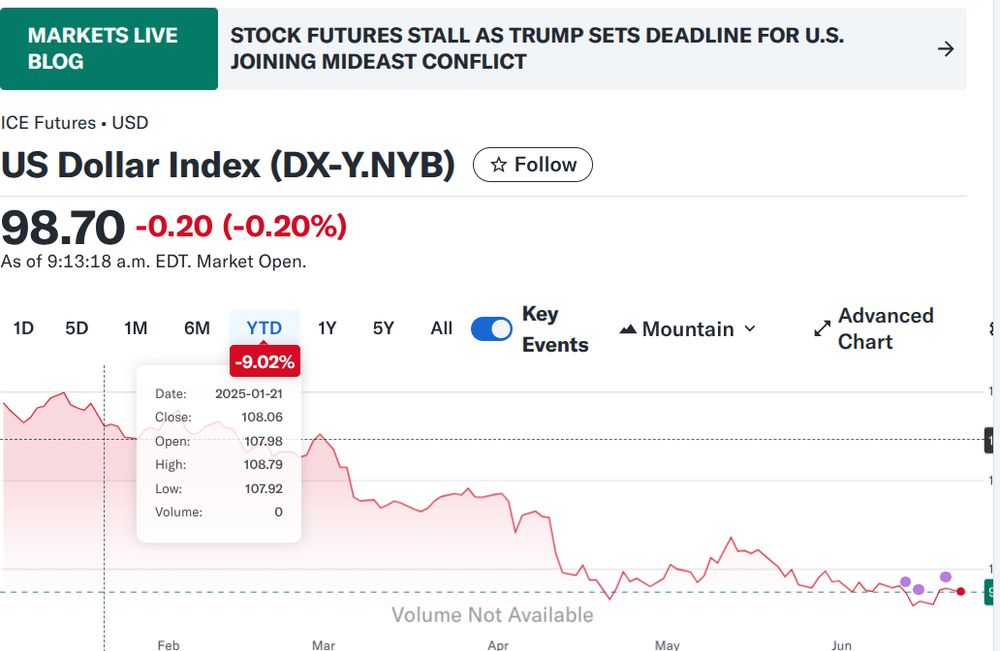Screen dimensions: 1000x651
Task: Select the 1Y range tab
Action: tap(327, 328)
